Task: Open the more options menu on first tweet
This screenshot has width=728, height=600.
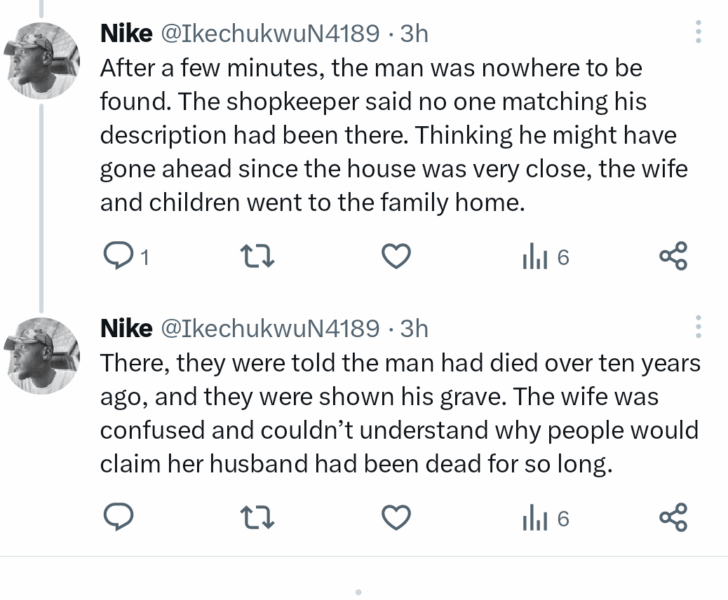Action: click(697, 34)
